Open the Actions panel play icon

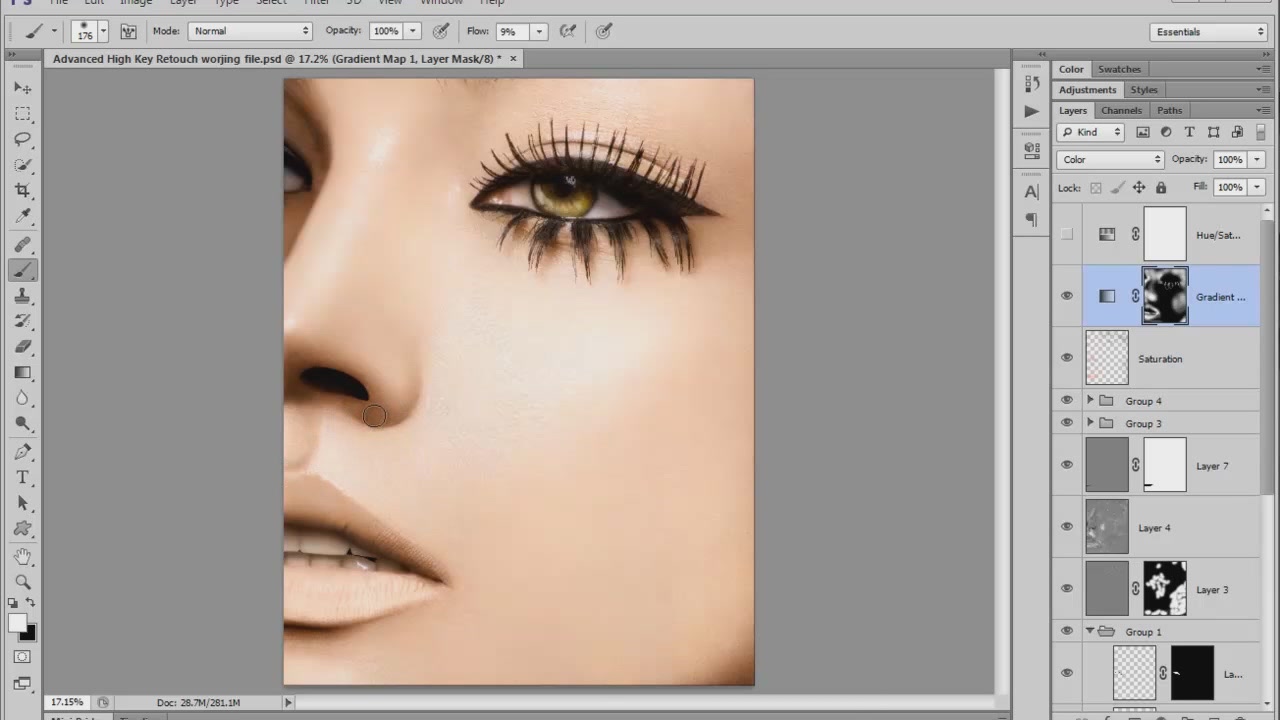click(x=1031, y=111)
